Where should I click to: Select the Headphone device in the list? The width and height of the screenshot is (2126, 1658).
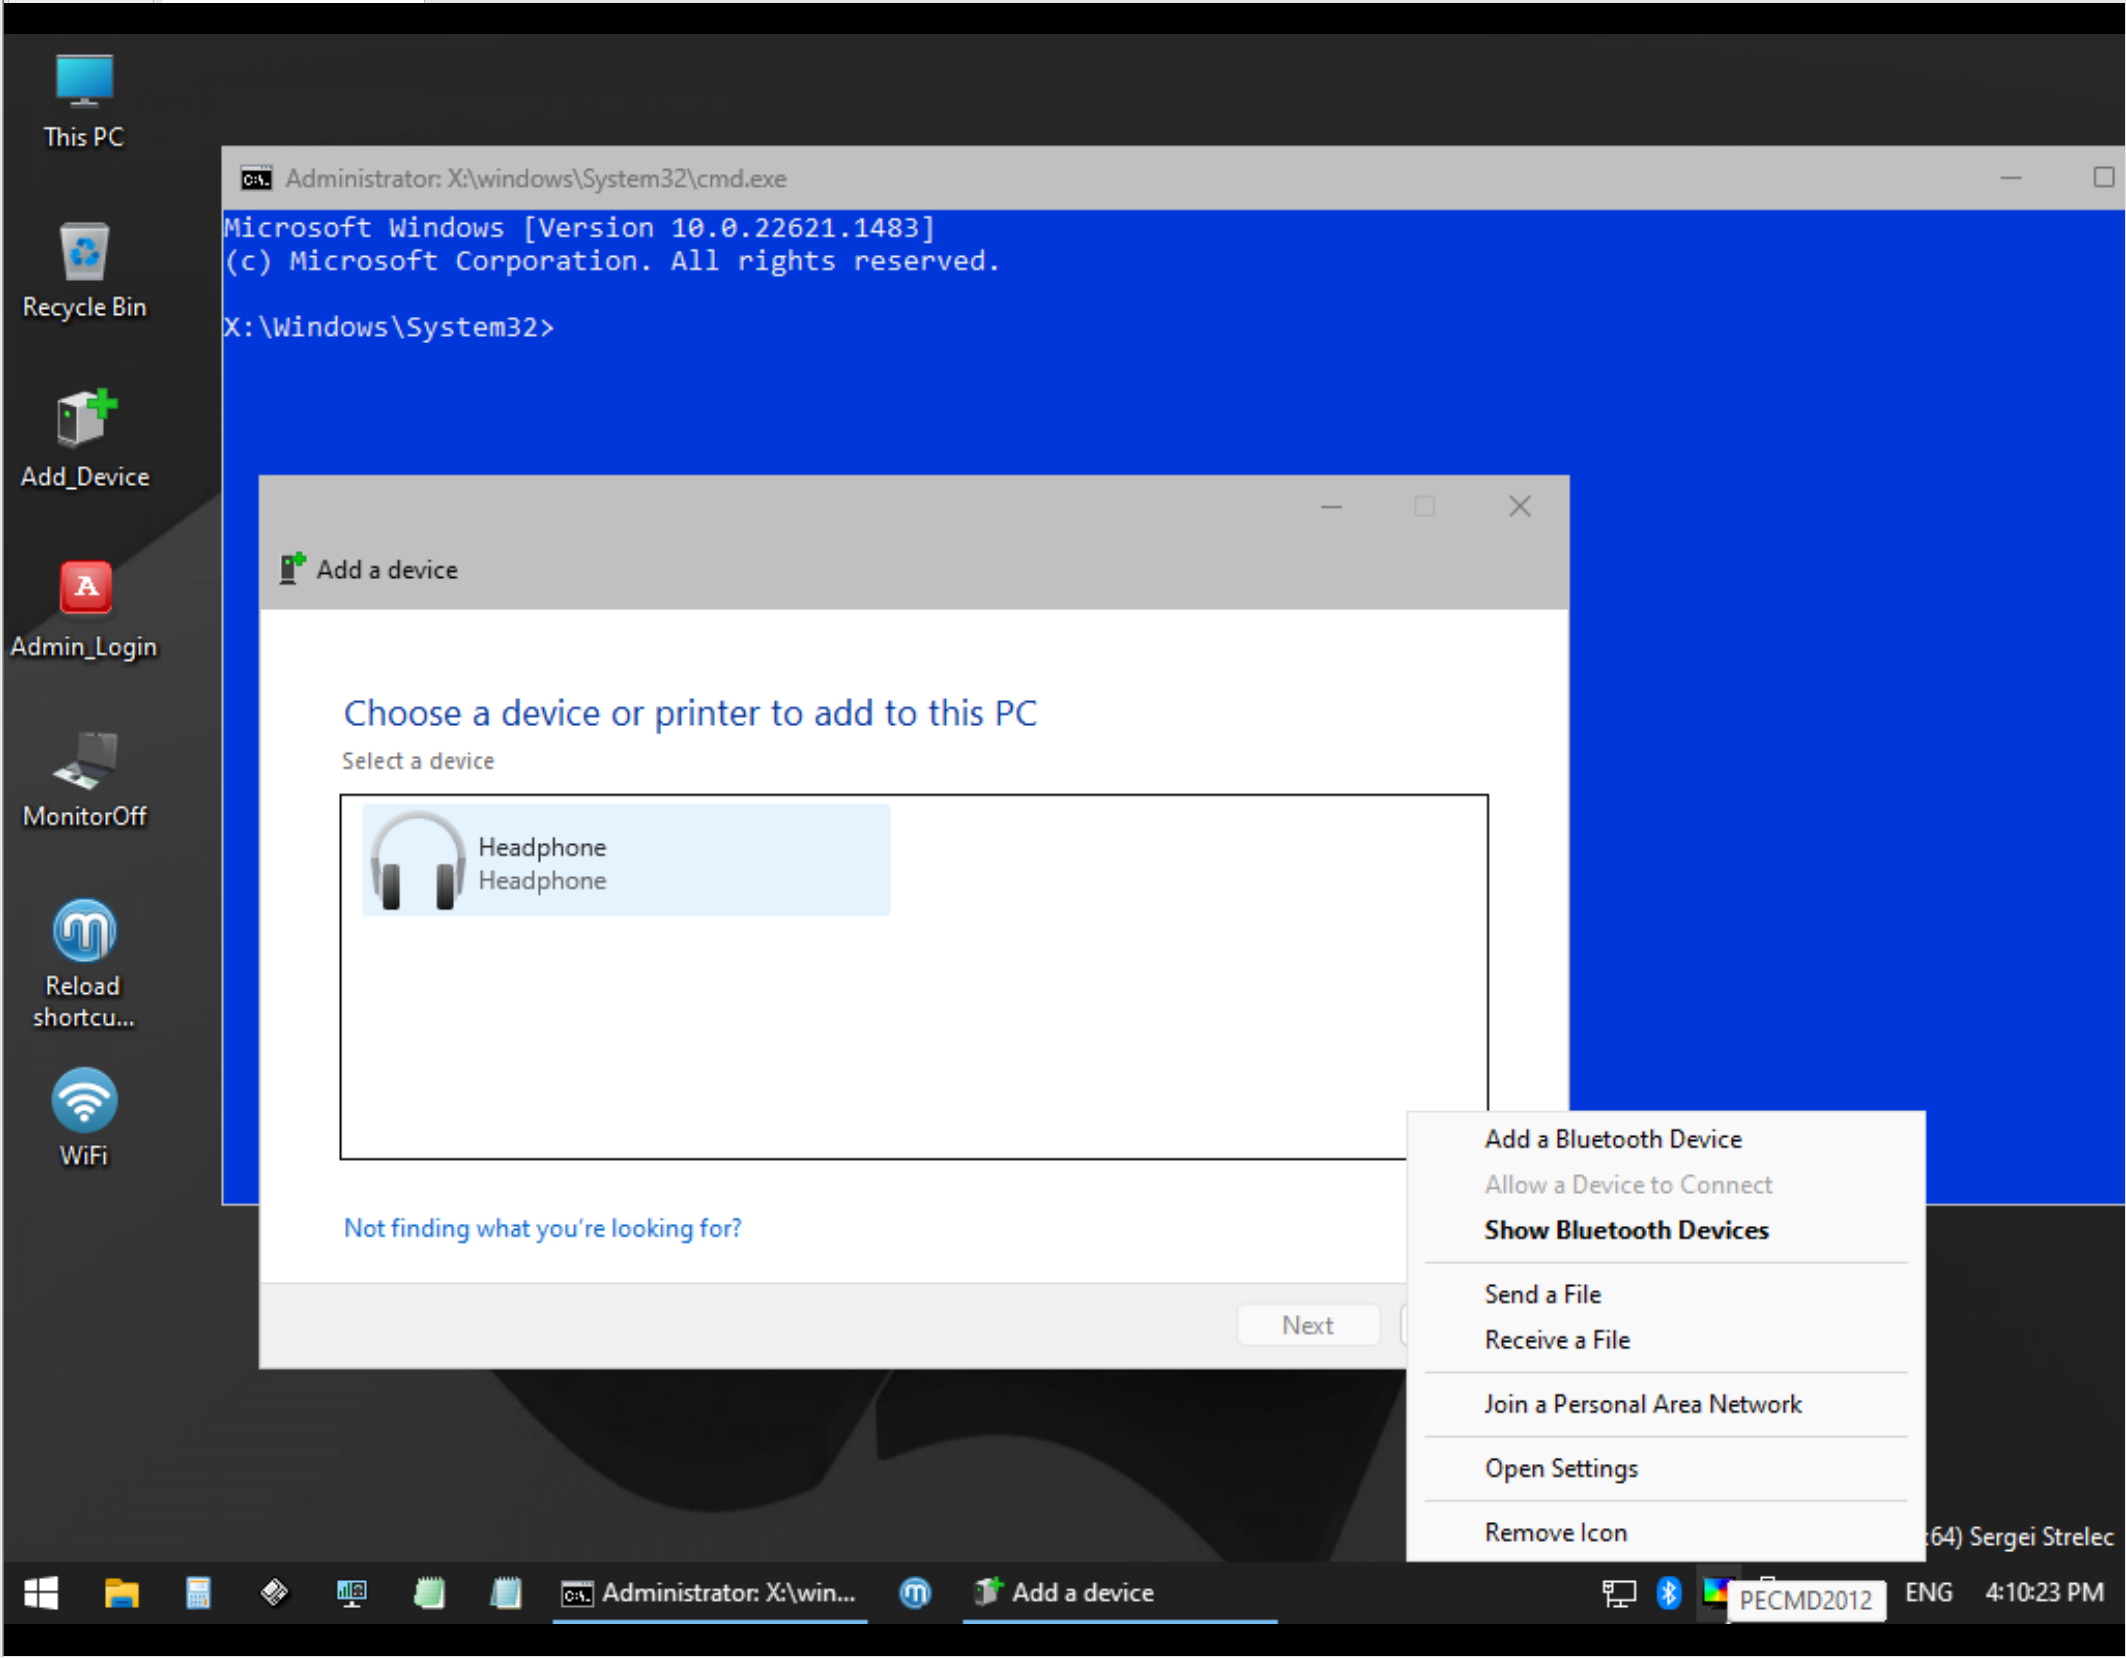coord(626,860)
